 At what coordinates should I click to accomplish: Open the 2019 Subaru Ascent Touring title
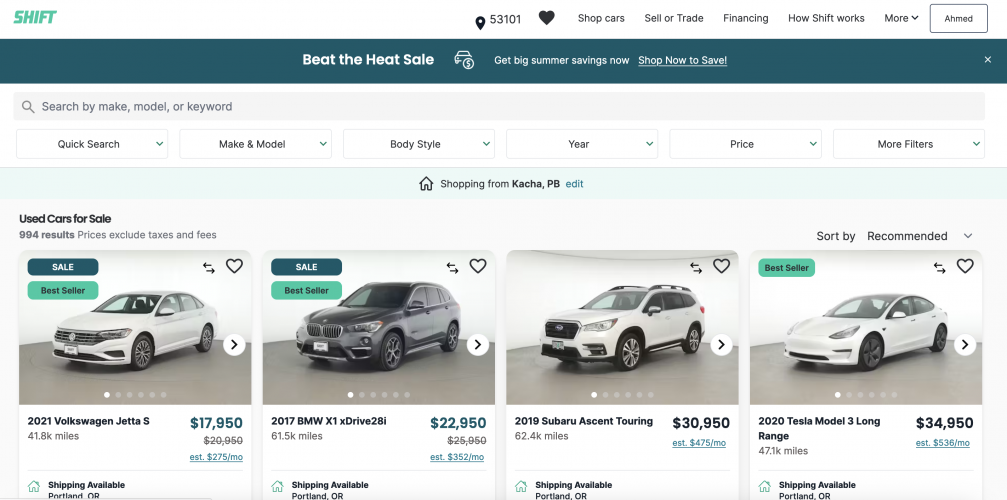(584, 421)
